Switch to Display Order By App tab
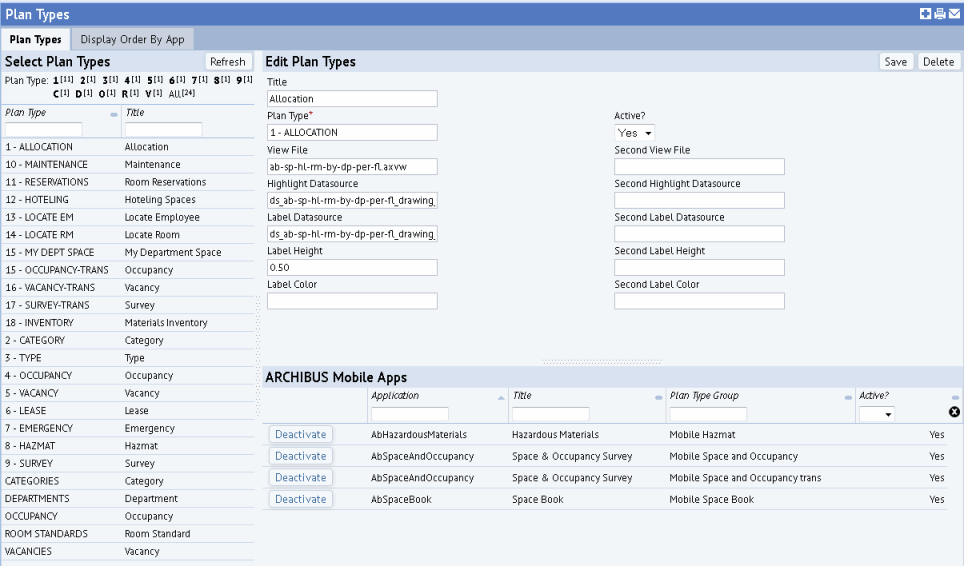Screen dimensions: 964x566 tap(132, 40)
